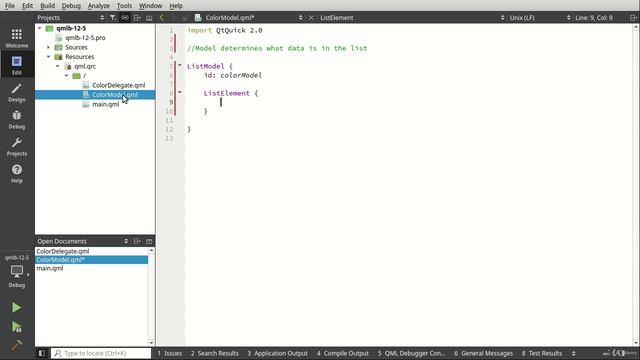Build project with hammer icon
The width and height of the screenshot is (640, 360).
pyautogui.click(x=16, y=345)
